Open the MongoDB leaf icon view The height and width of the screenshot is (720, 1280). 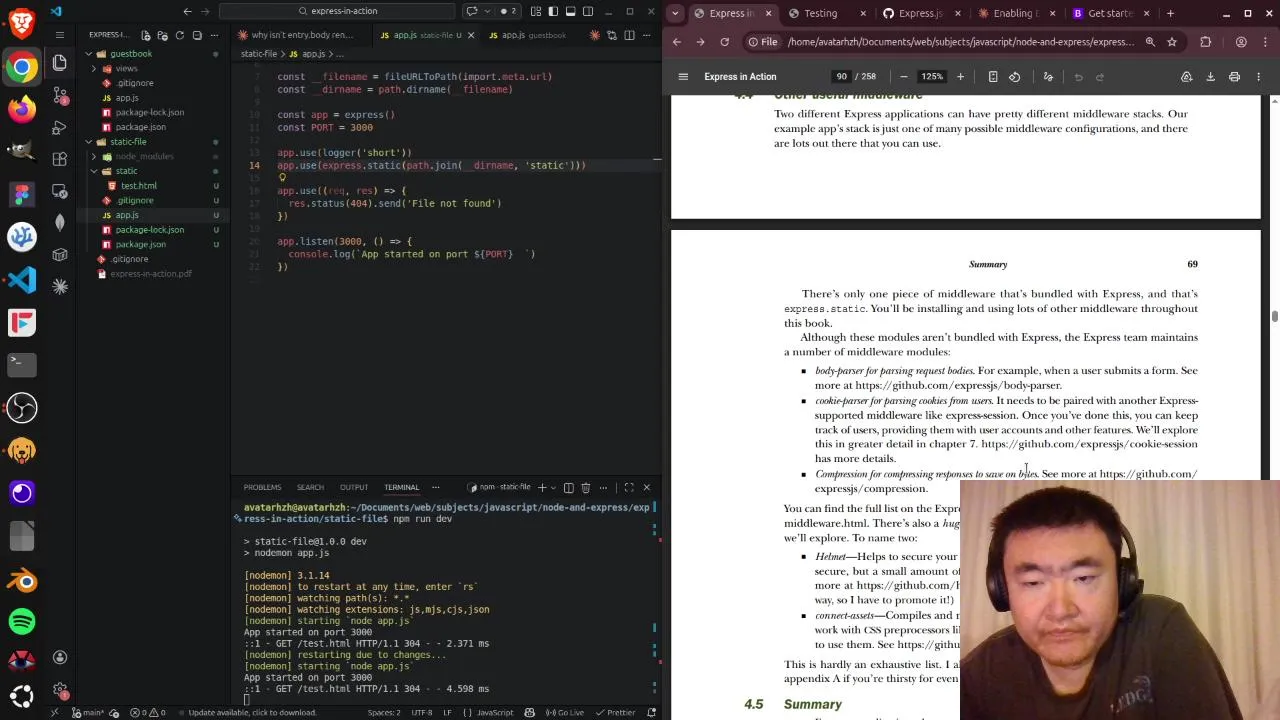coord(60,223)
